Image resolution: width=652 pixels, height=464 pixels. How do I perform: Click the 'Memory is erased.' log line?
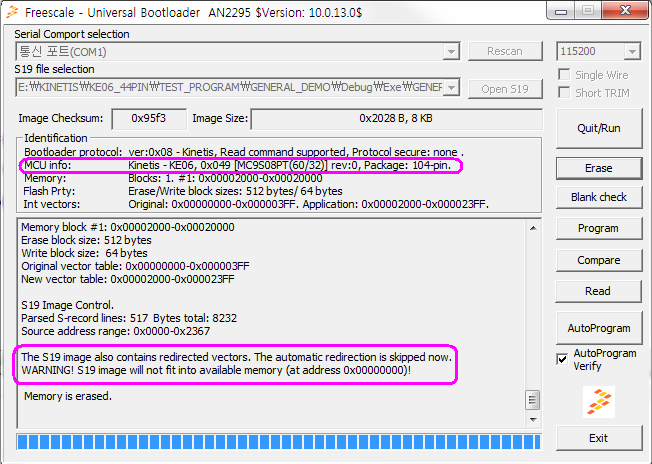68,396
